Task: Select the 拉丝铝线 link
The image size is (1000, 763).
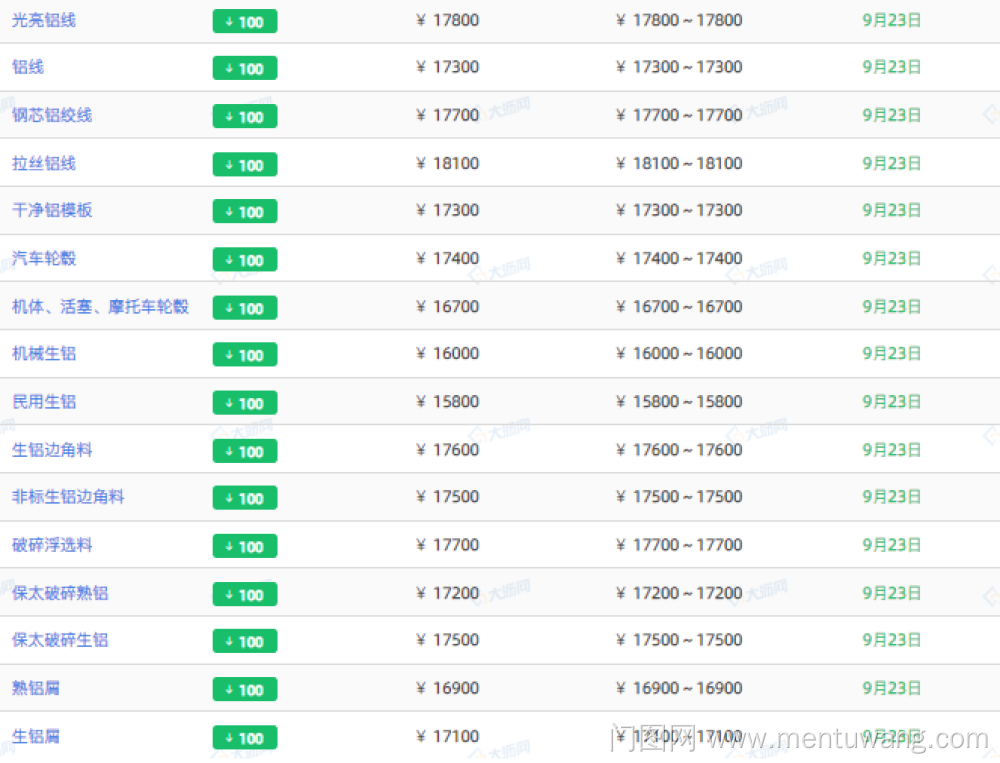Action: pos(44,163)
